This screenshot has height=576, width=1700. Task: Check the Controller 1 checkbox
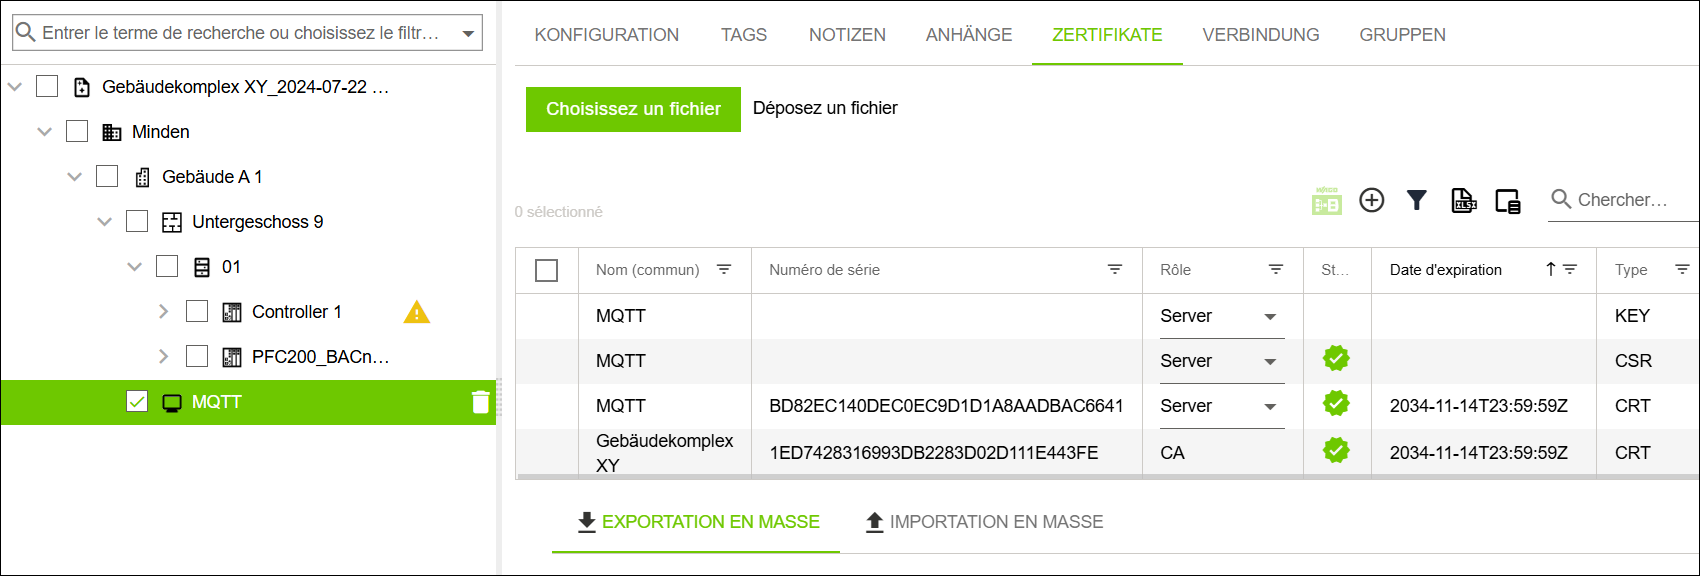point(197,311)
